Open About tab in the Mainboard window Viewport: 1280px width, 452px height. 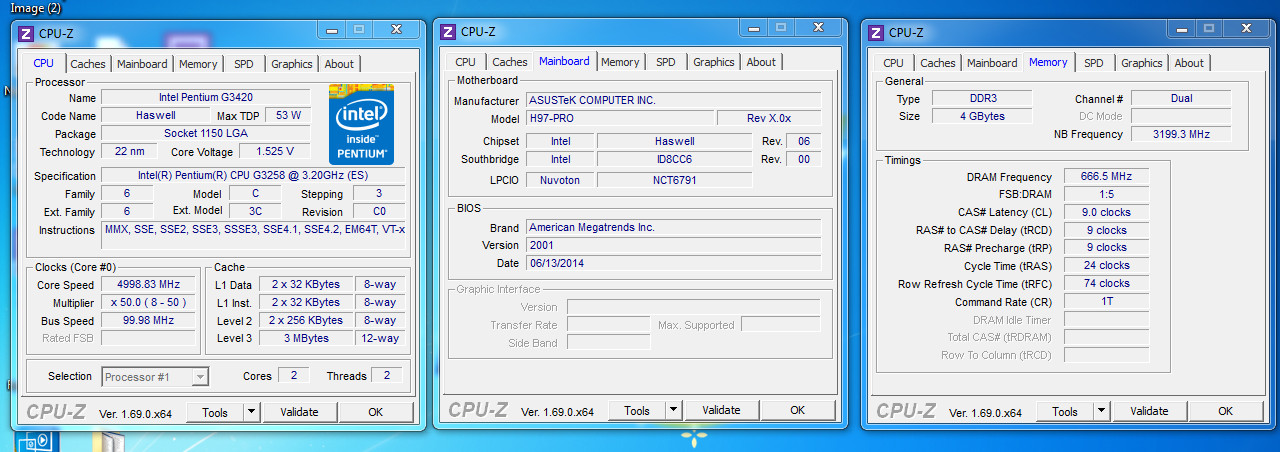point(761,62)
